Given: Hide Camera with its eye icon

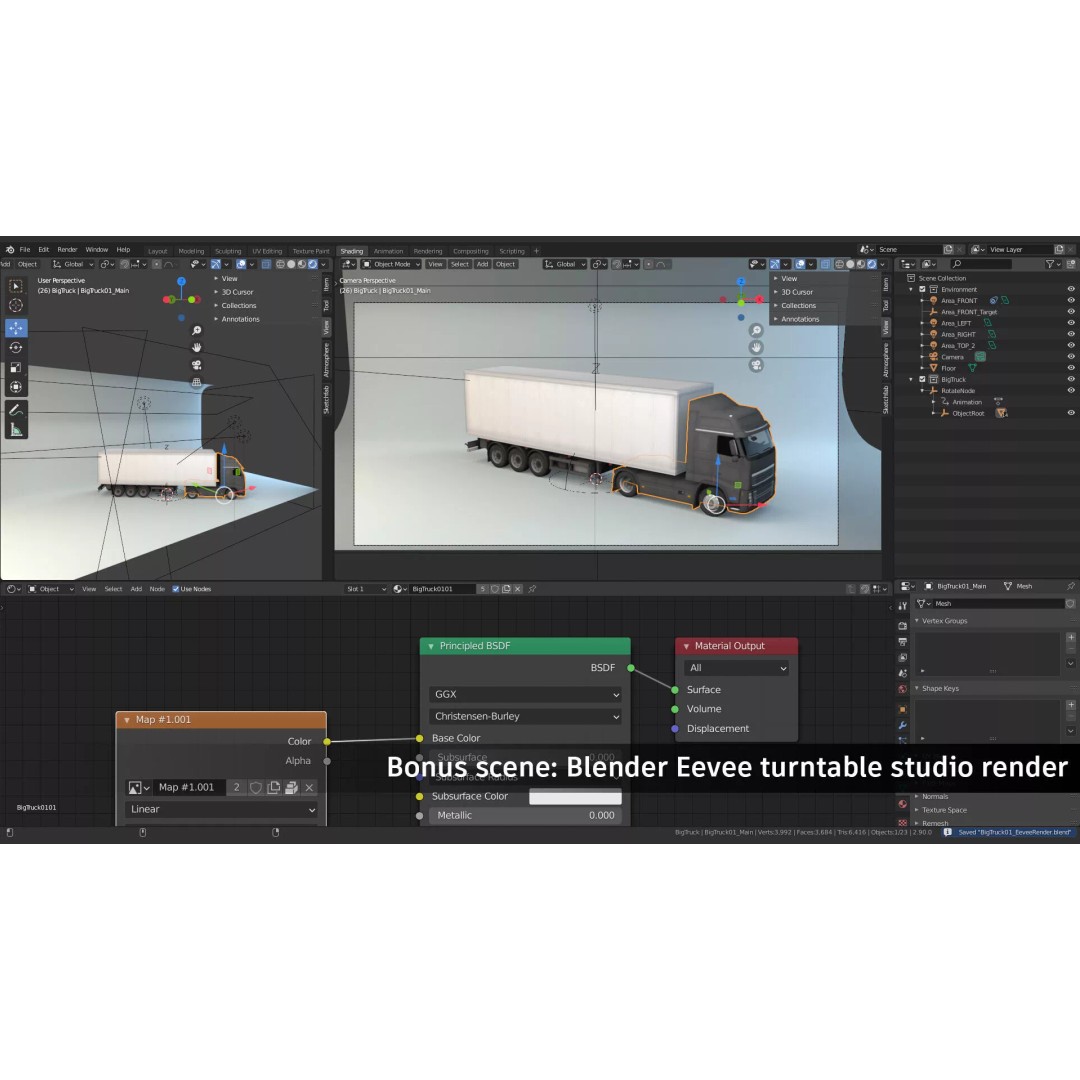Looking at the screenshot, I should click(1071, 357).
